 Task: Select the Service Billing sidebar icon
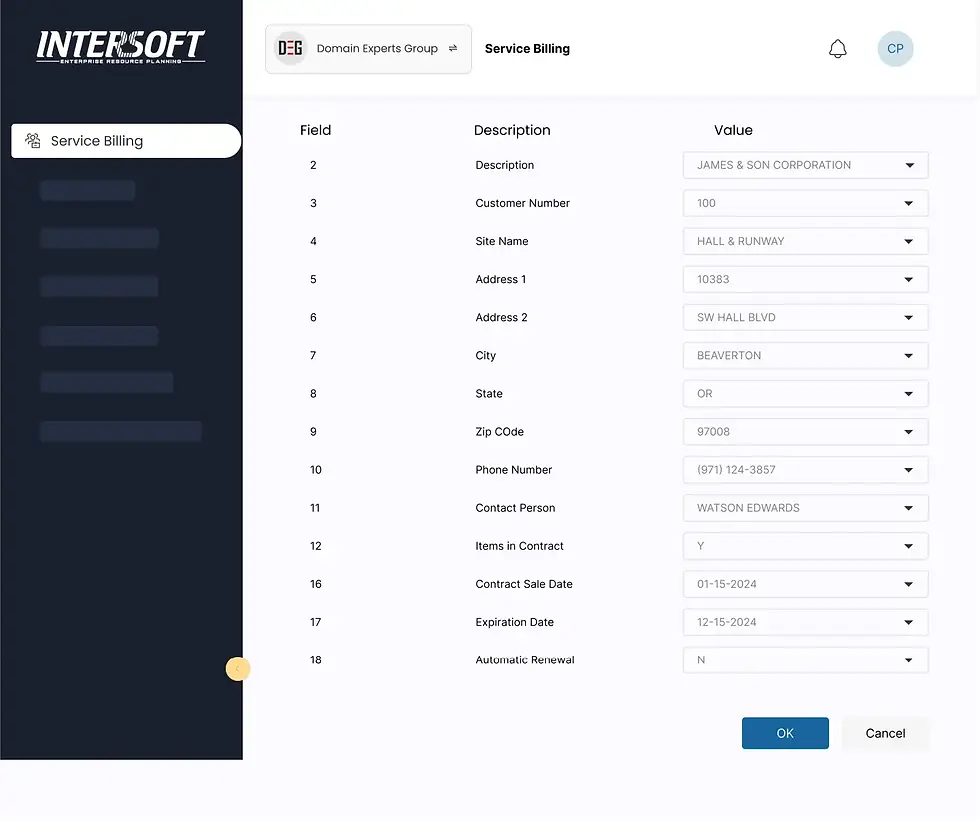click(35, 140)
